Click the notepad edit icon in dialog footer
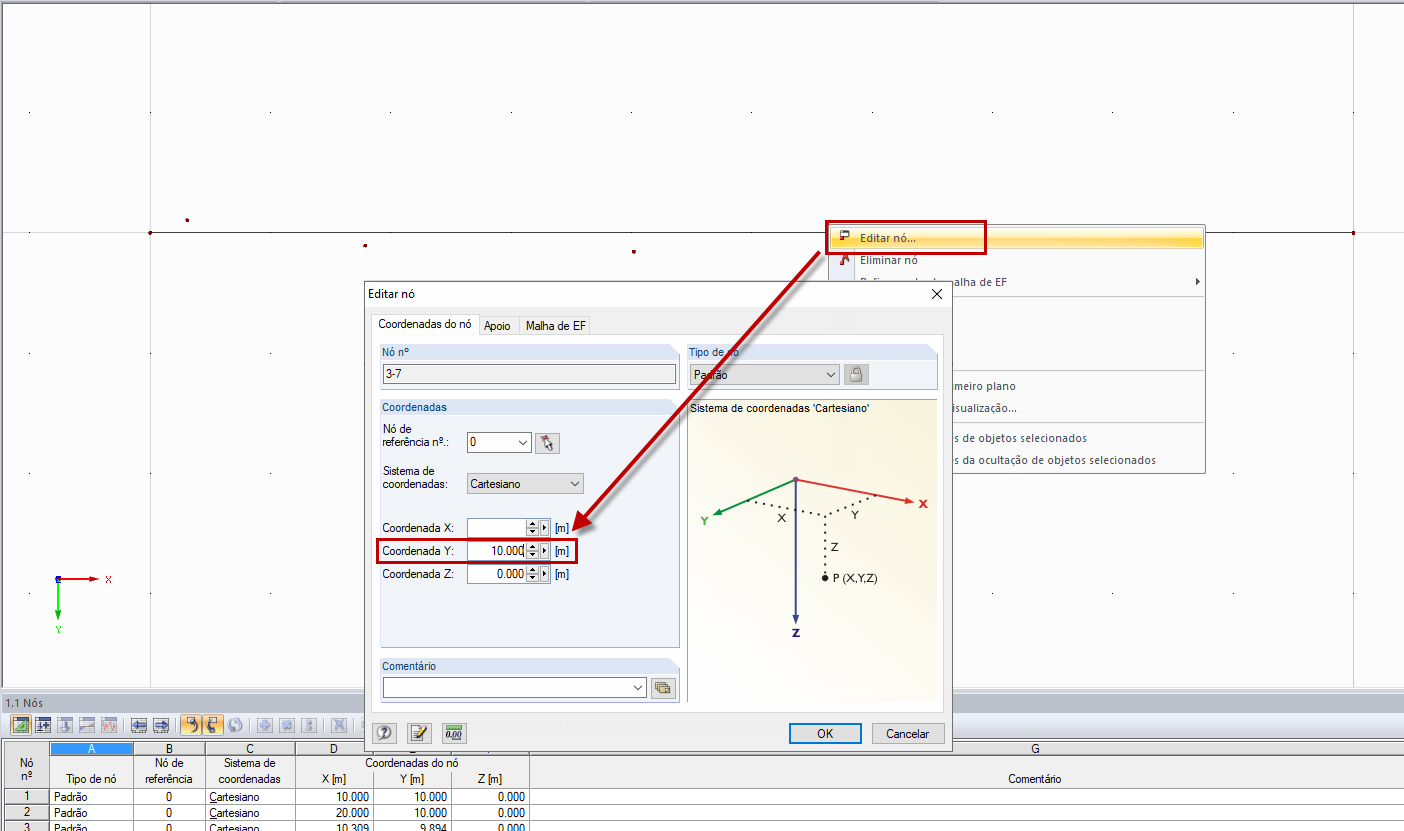This screenshot has height=831, width=1404. tap(419, 733)
